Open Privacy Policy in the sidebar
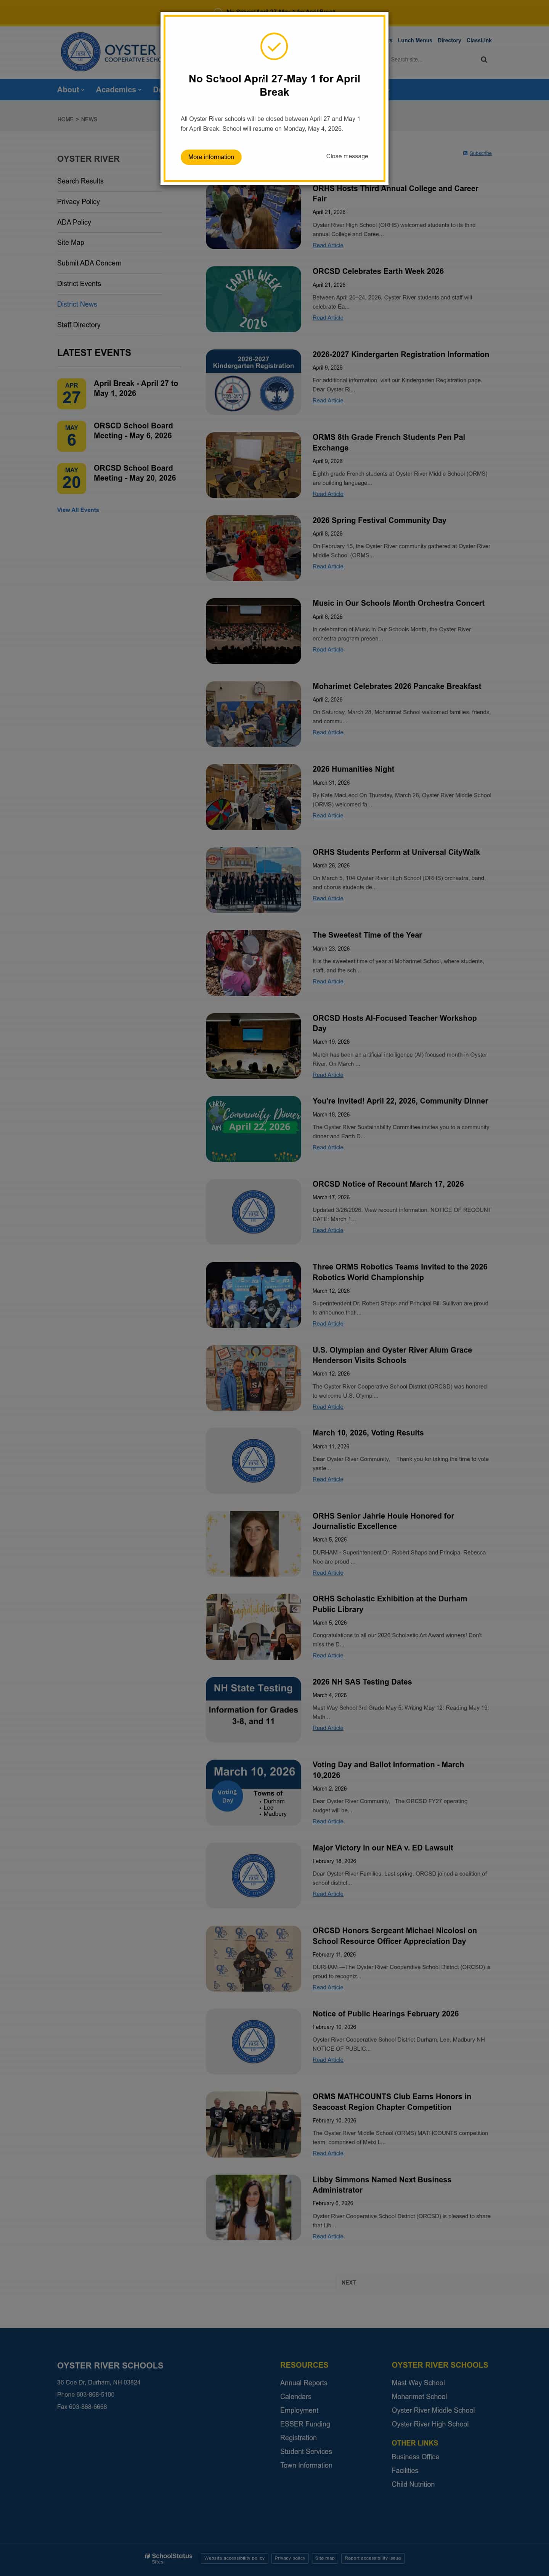The image size is (549, 2576). pyautogui.click(x=78, y=202)
